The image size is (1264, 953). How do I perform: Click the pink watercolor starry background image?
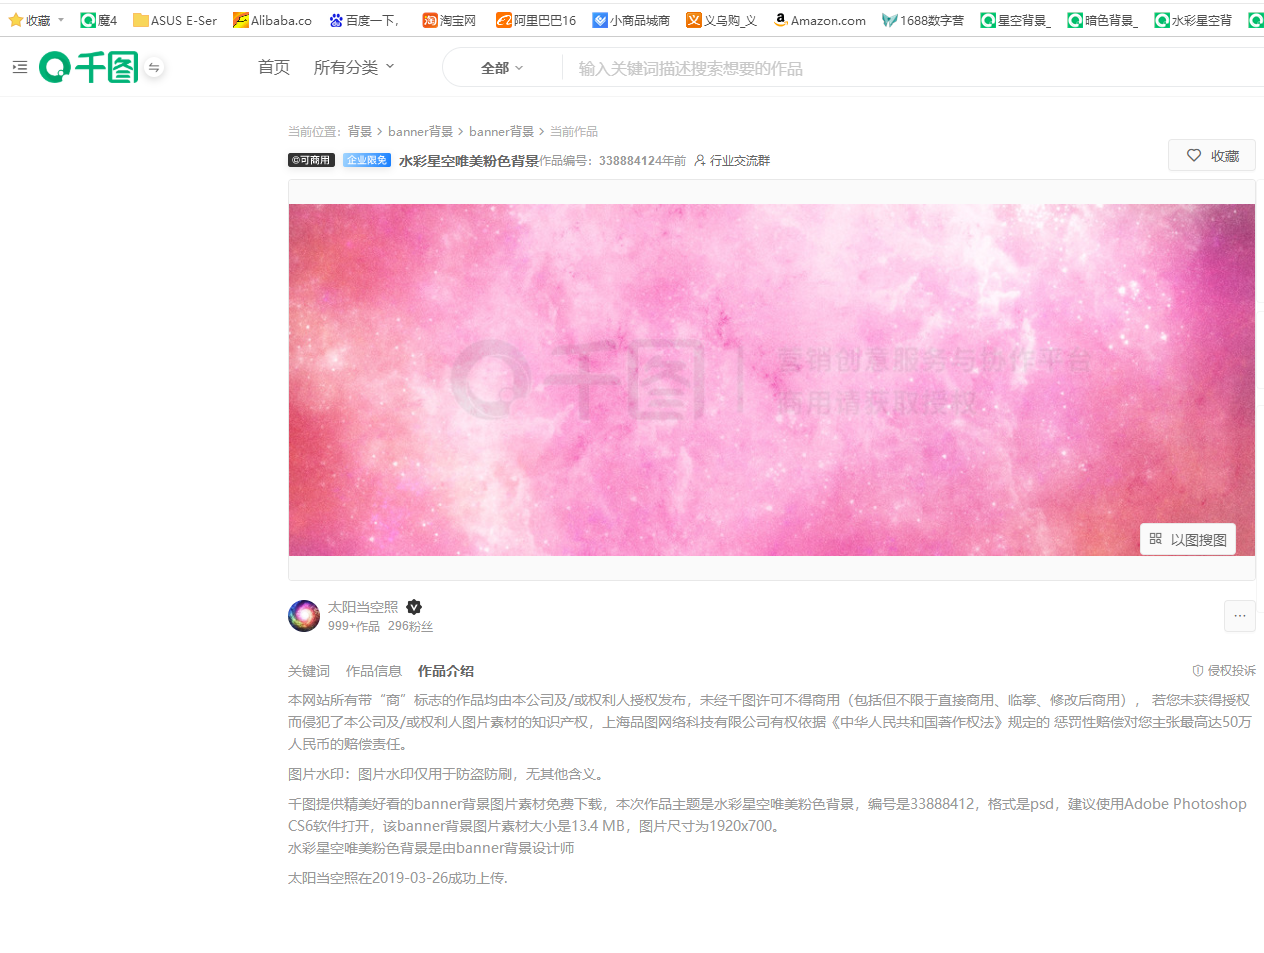coord(771,379)
